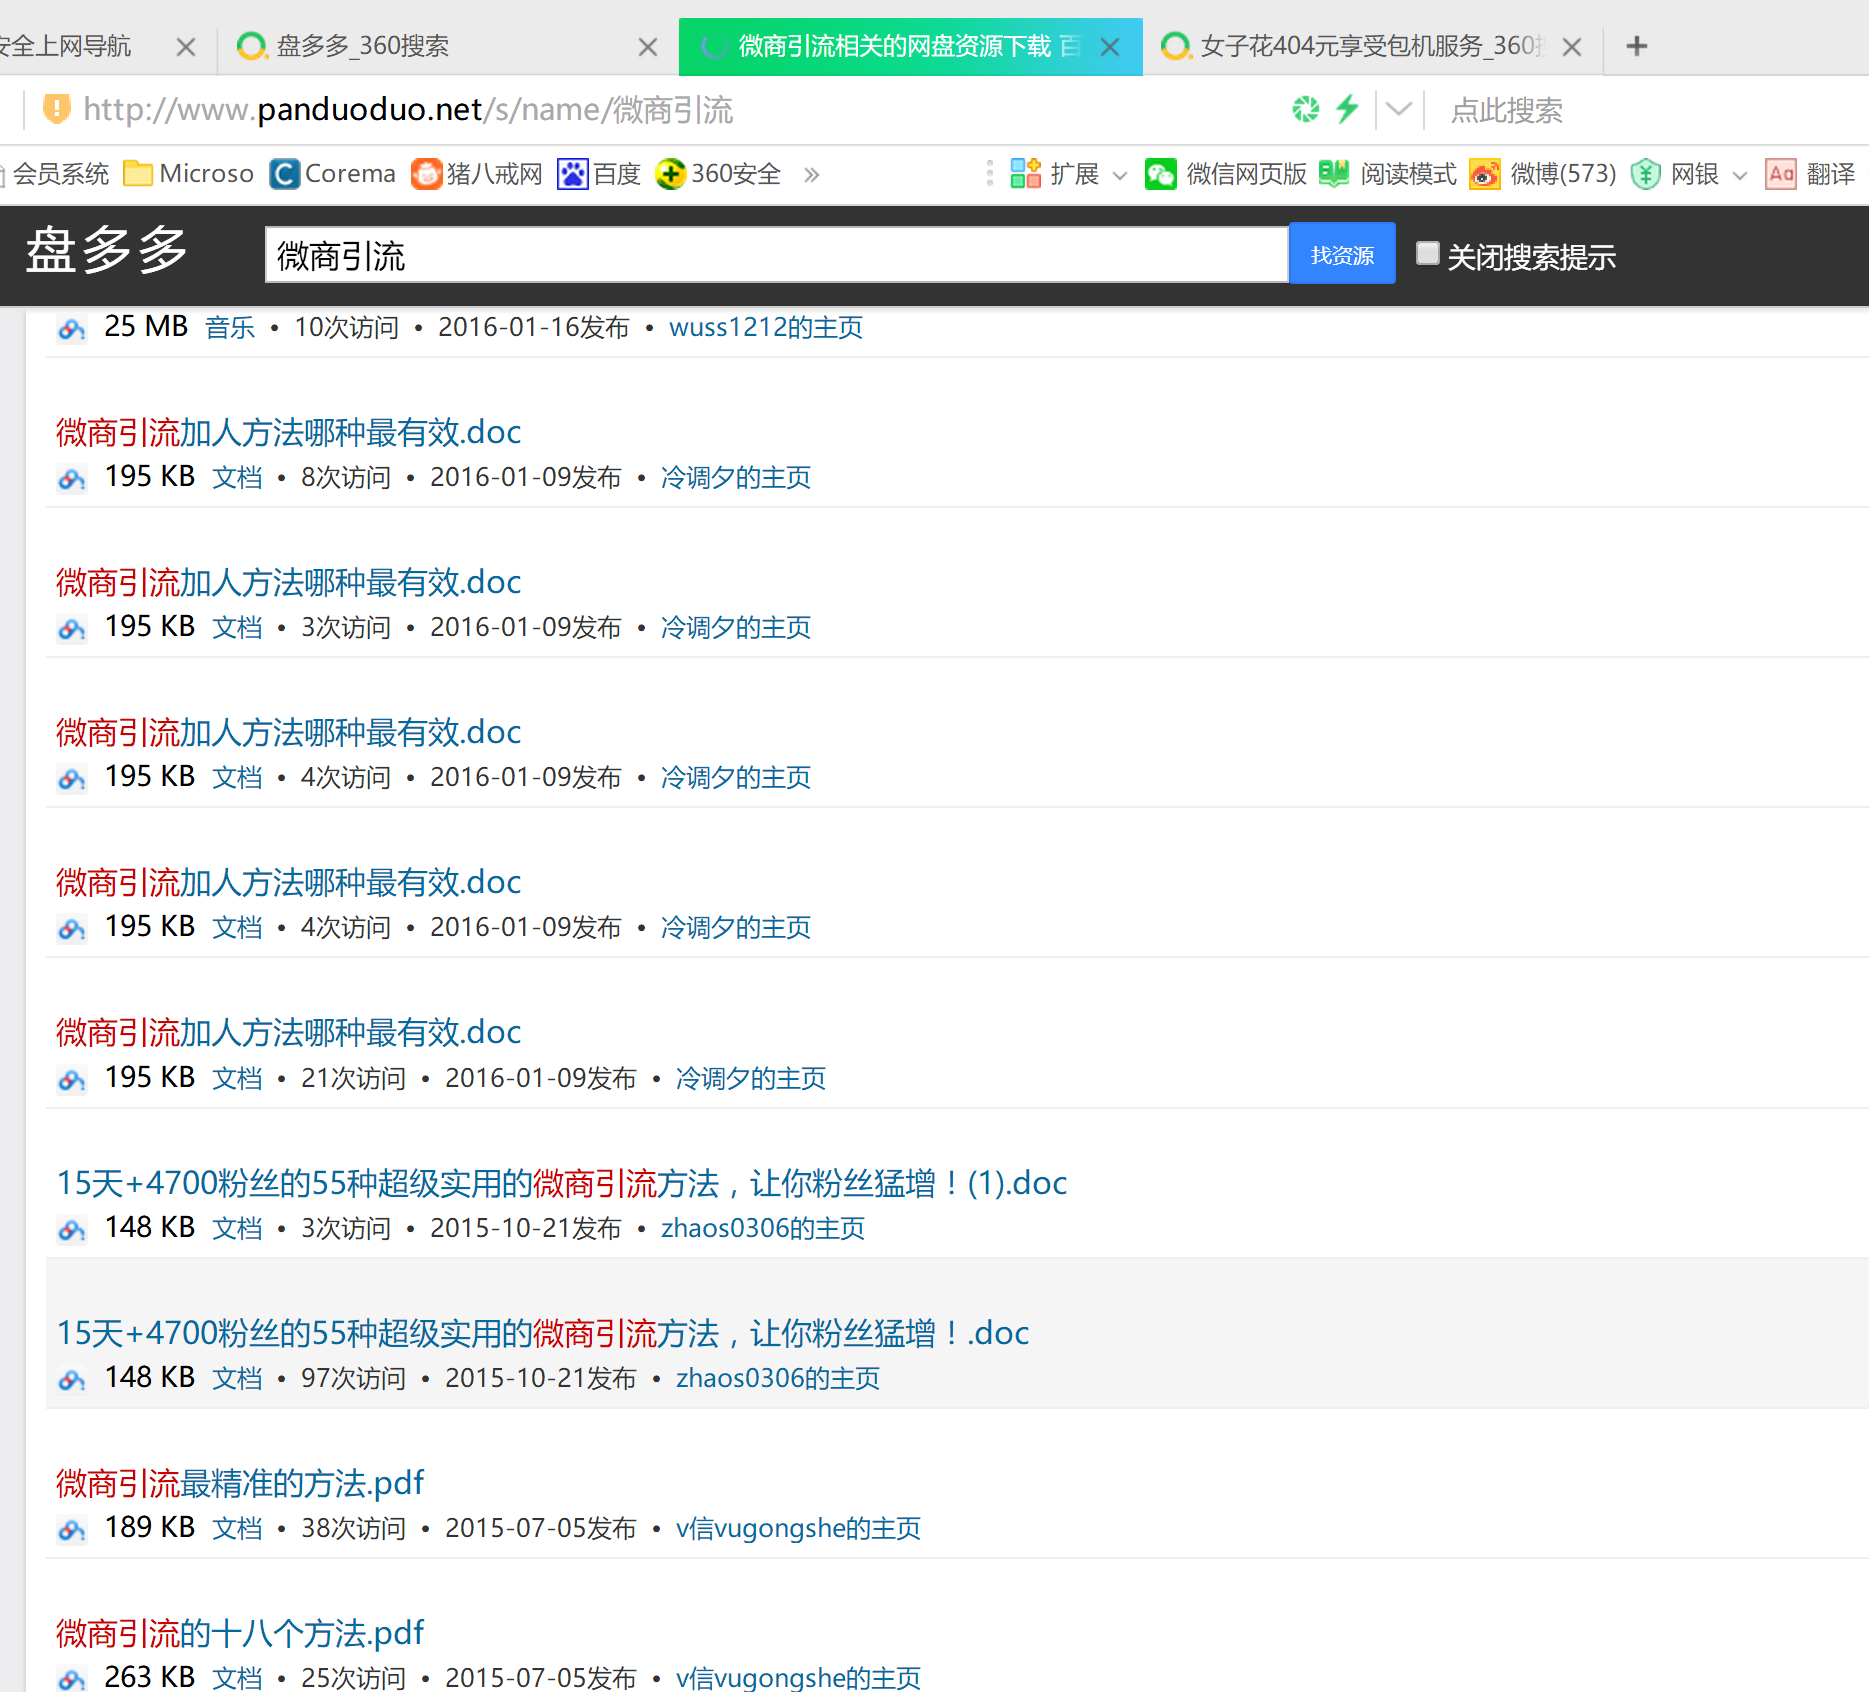The image size is (1869, 1692).
Task: Click the green lightning speed-mode icon
Action: [x=1348, y=108]
